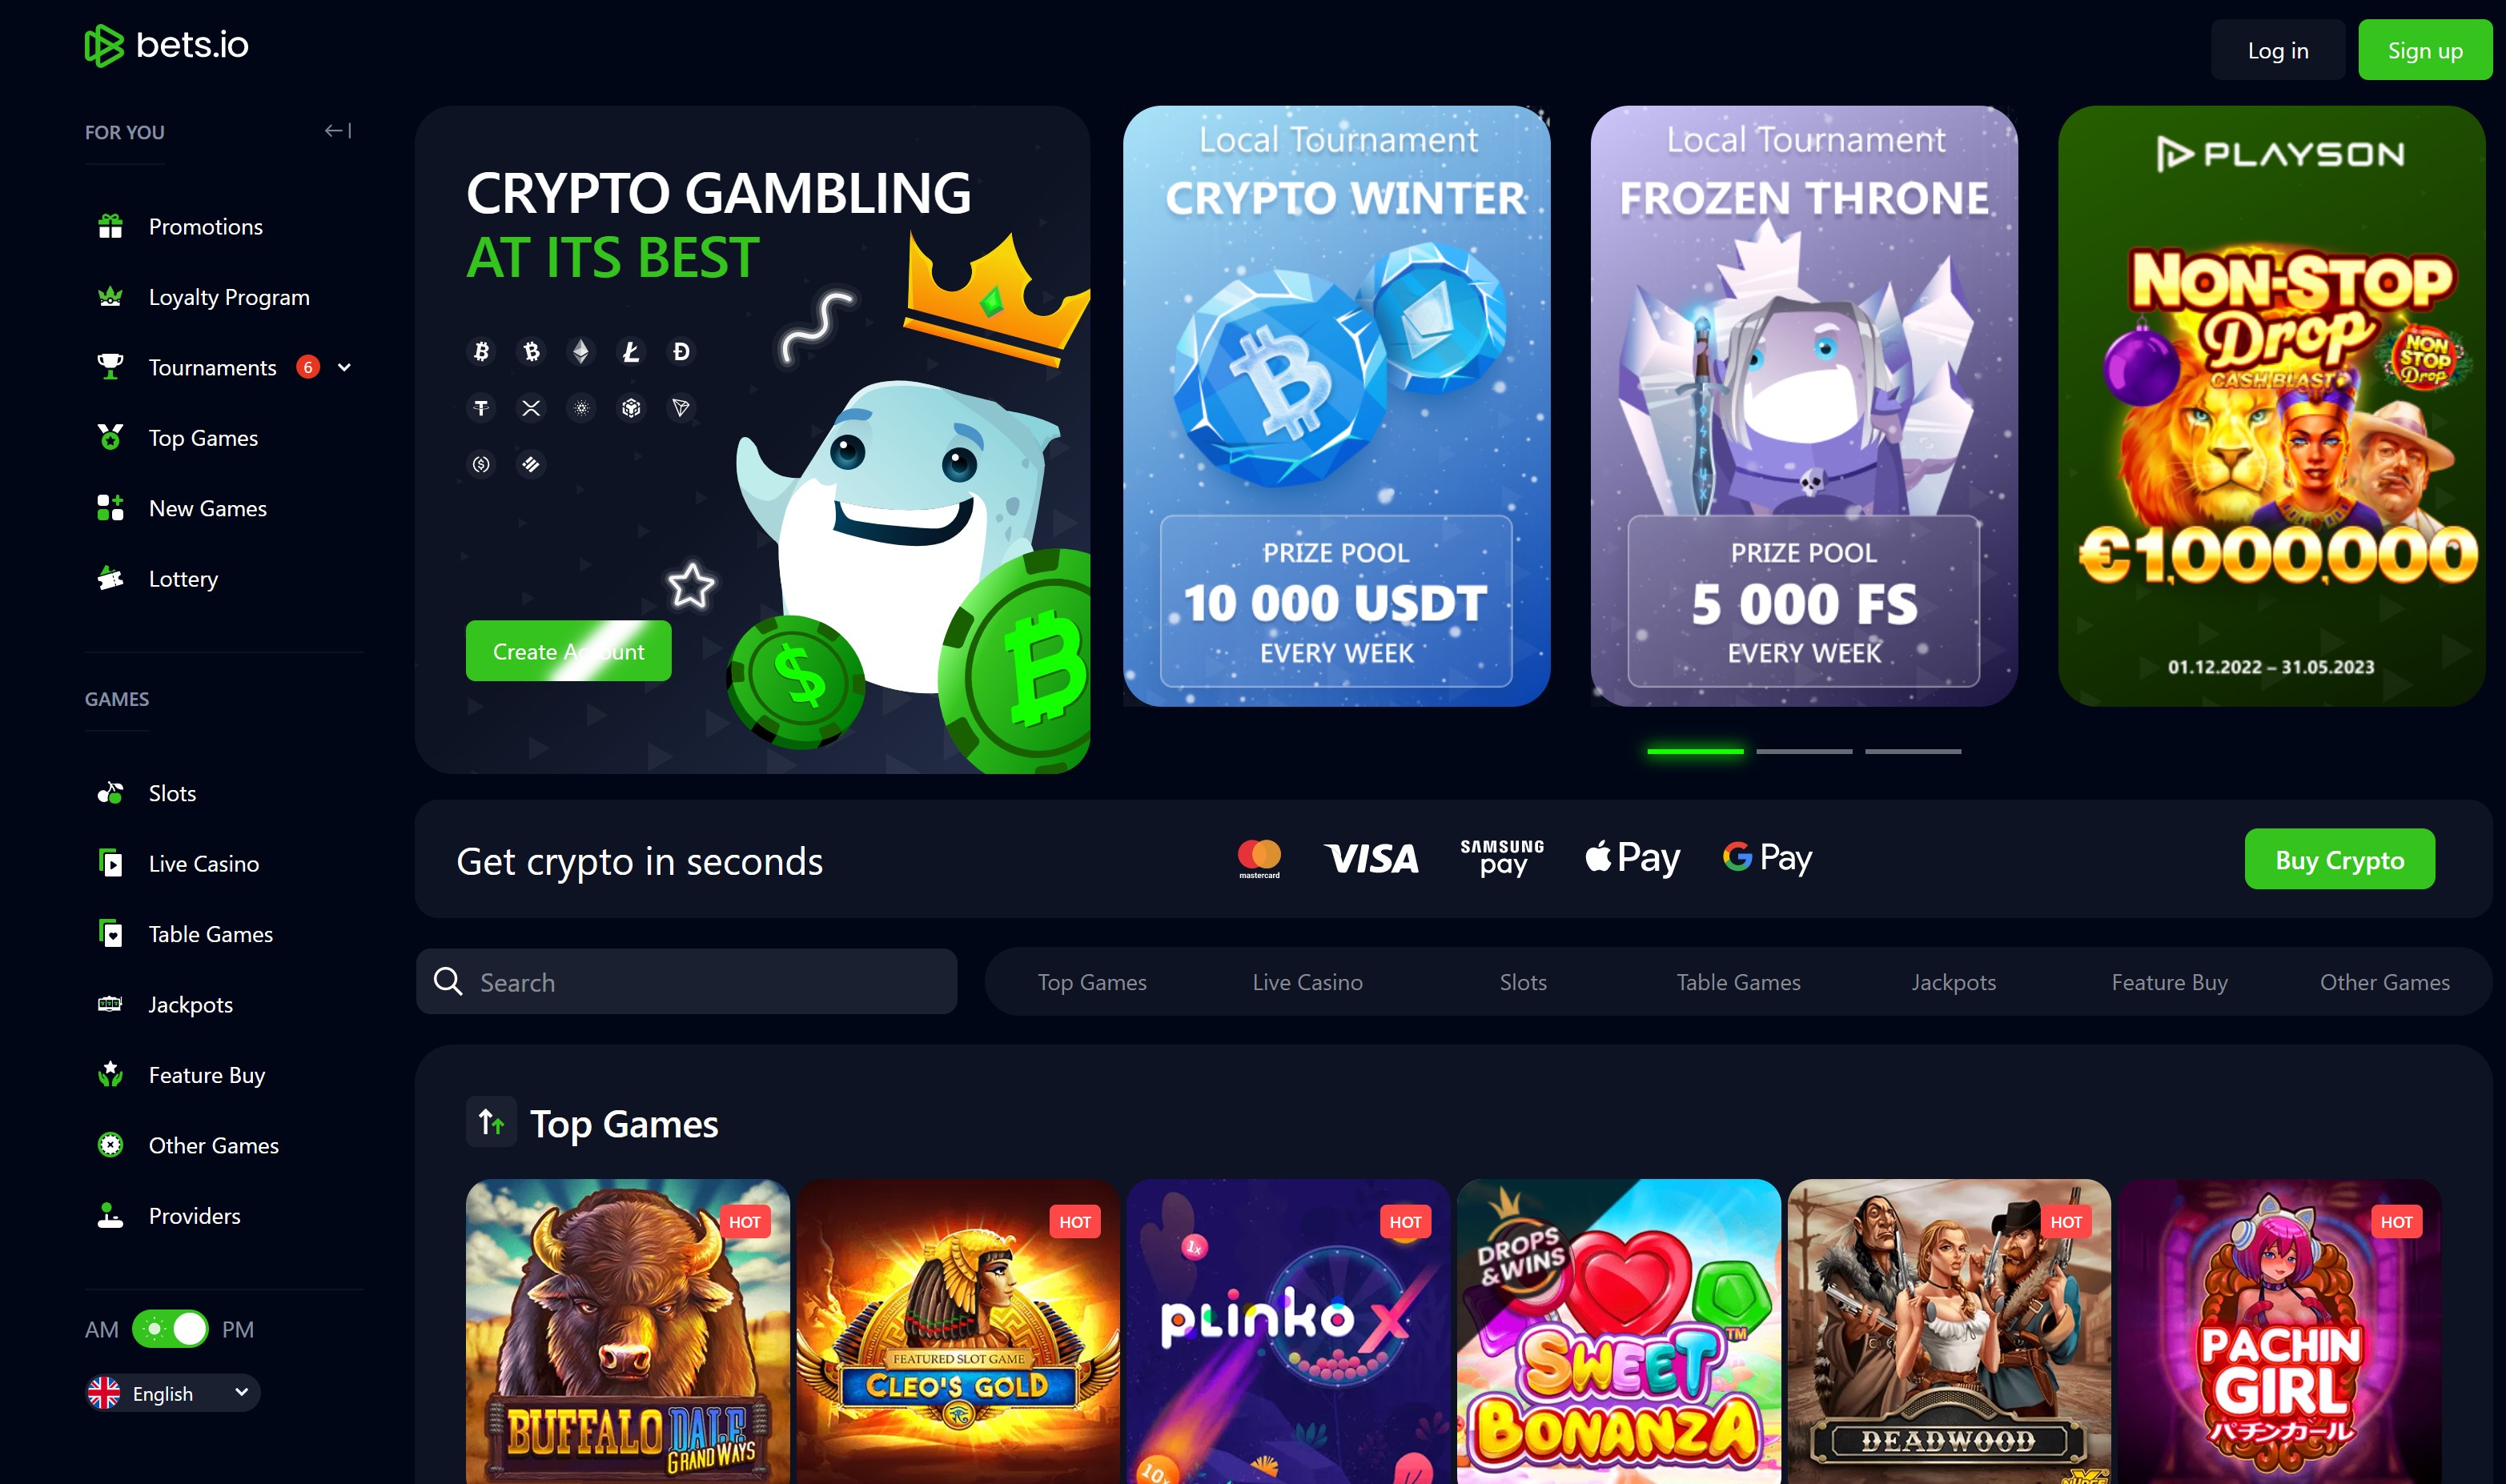Open the English language dropdown
2506x1484 pixels.
[172, 1393]
